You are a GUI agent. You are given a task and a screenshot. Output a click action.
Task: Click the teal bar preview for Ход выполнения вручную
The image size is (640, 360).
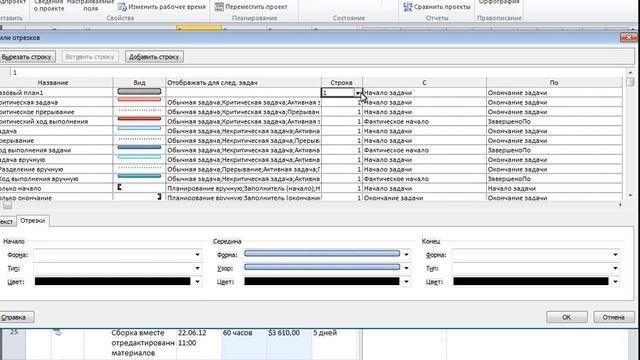coord(139,176)
